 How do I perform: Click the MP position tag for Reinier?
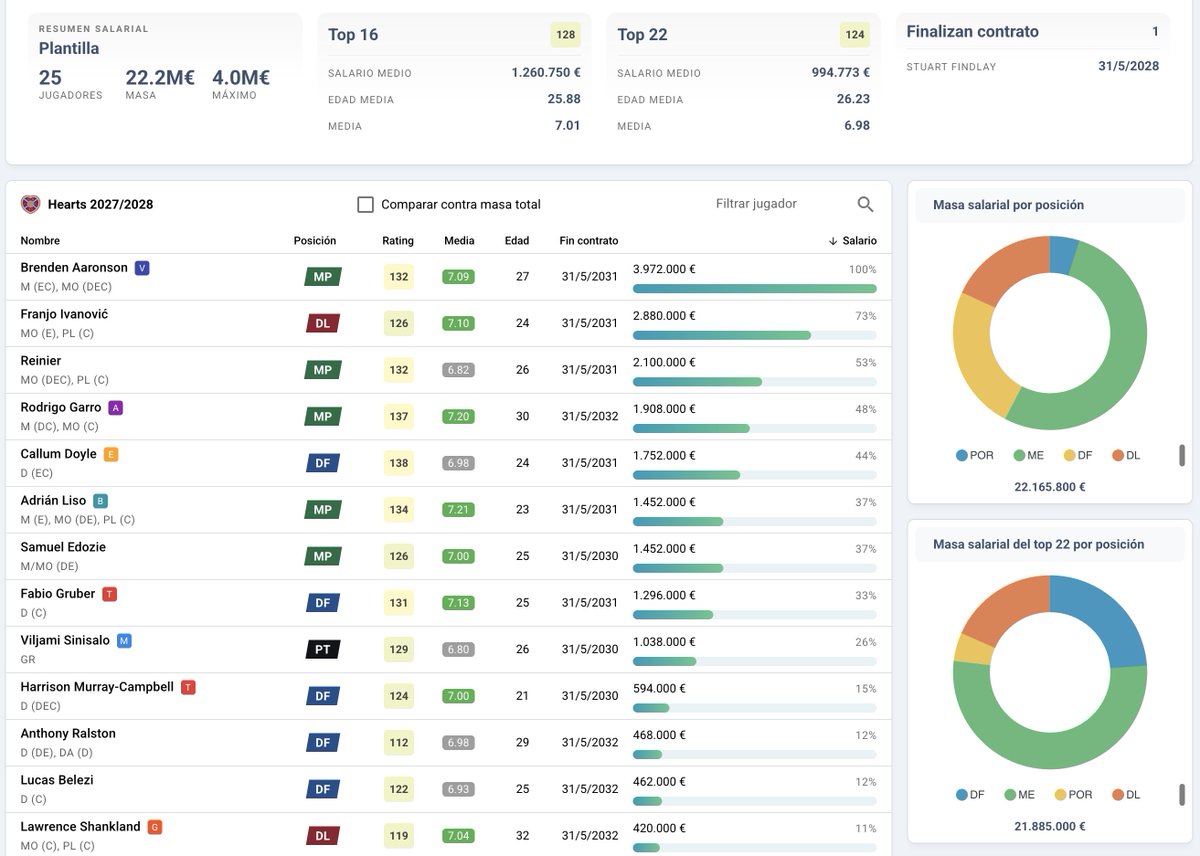[x=323, y=370]
